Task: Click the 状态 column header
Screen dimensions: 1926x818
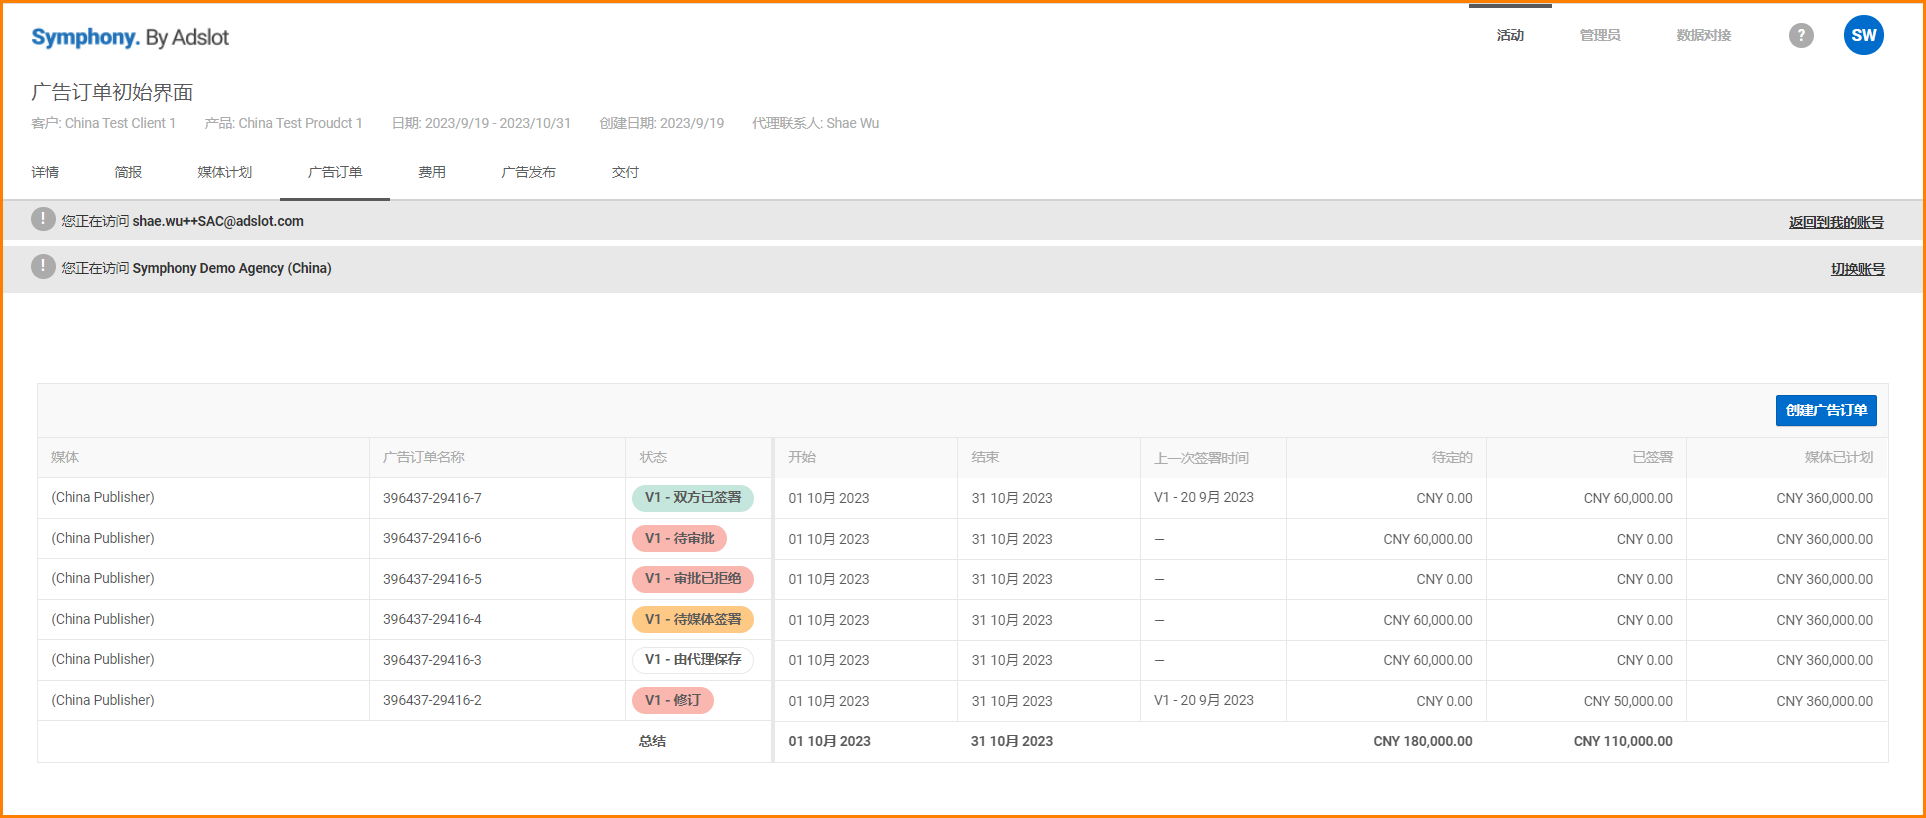Action: click(x=653, y=457)
